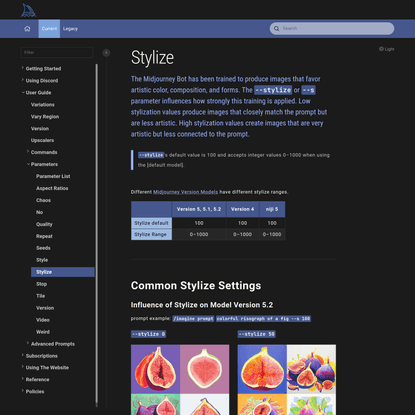Open the Vary Region page
Image resolution: width=415 pixels, height=415 pixels.
click(x=45, y=117)
